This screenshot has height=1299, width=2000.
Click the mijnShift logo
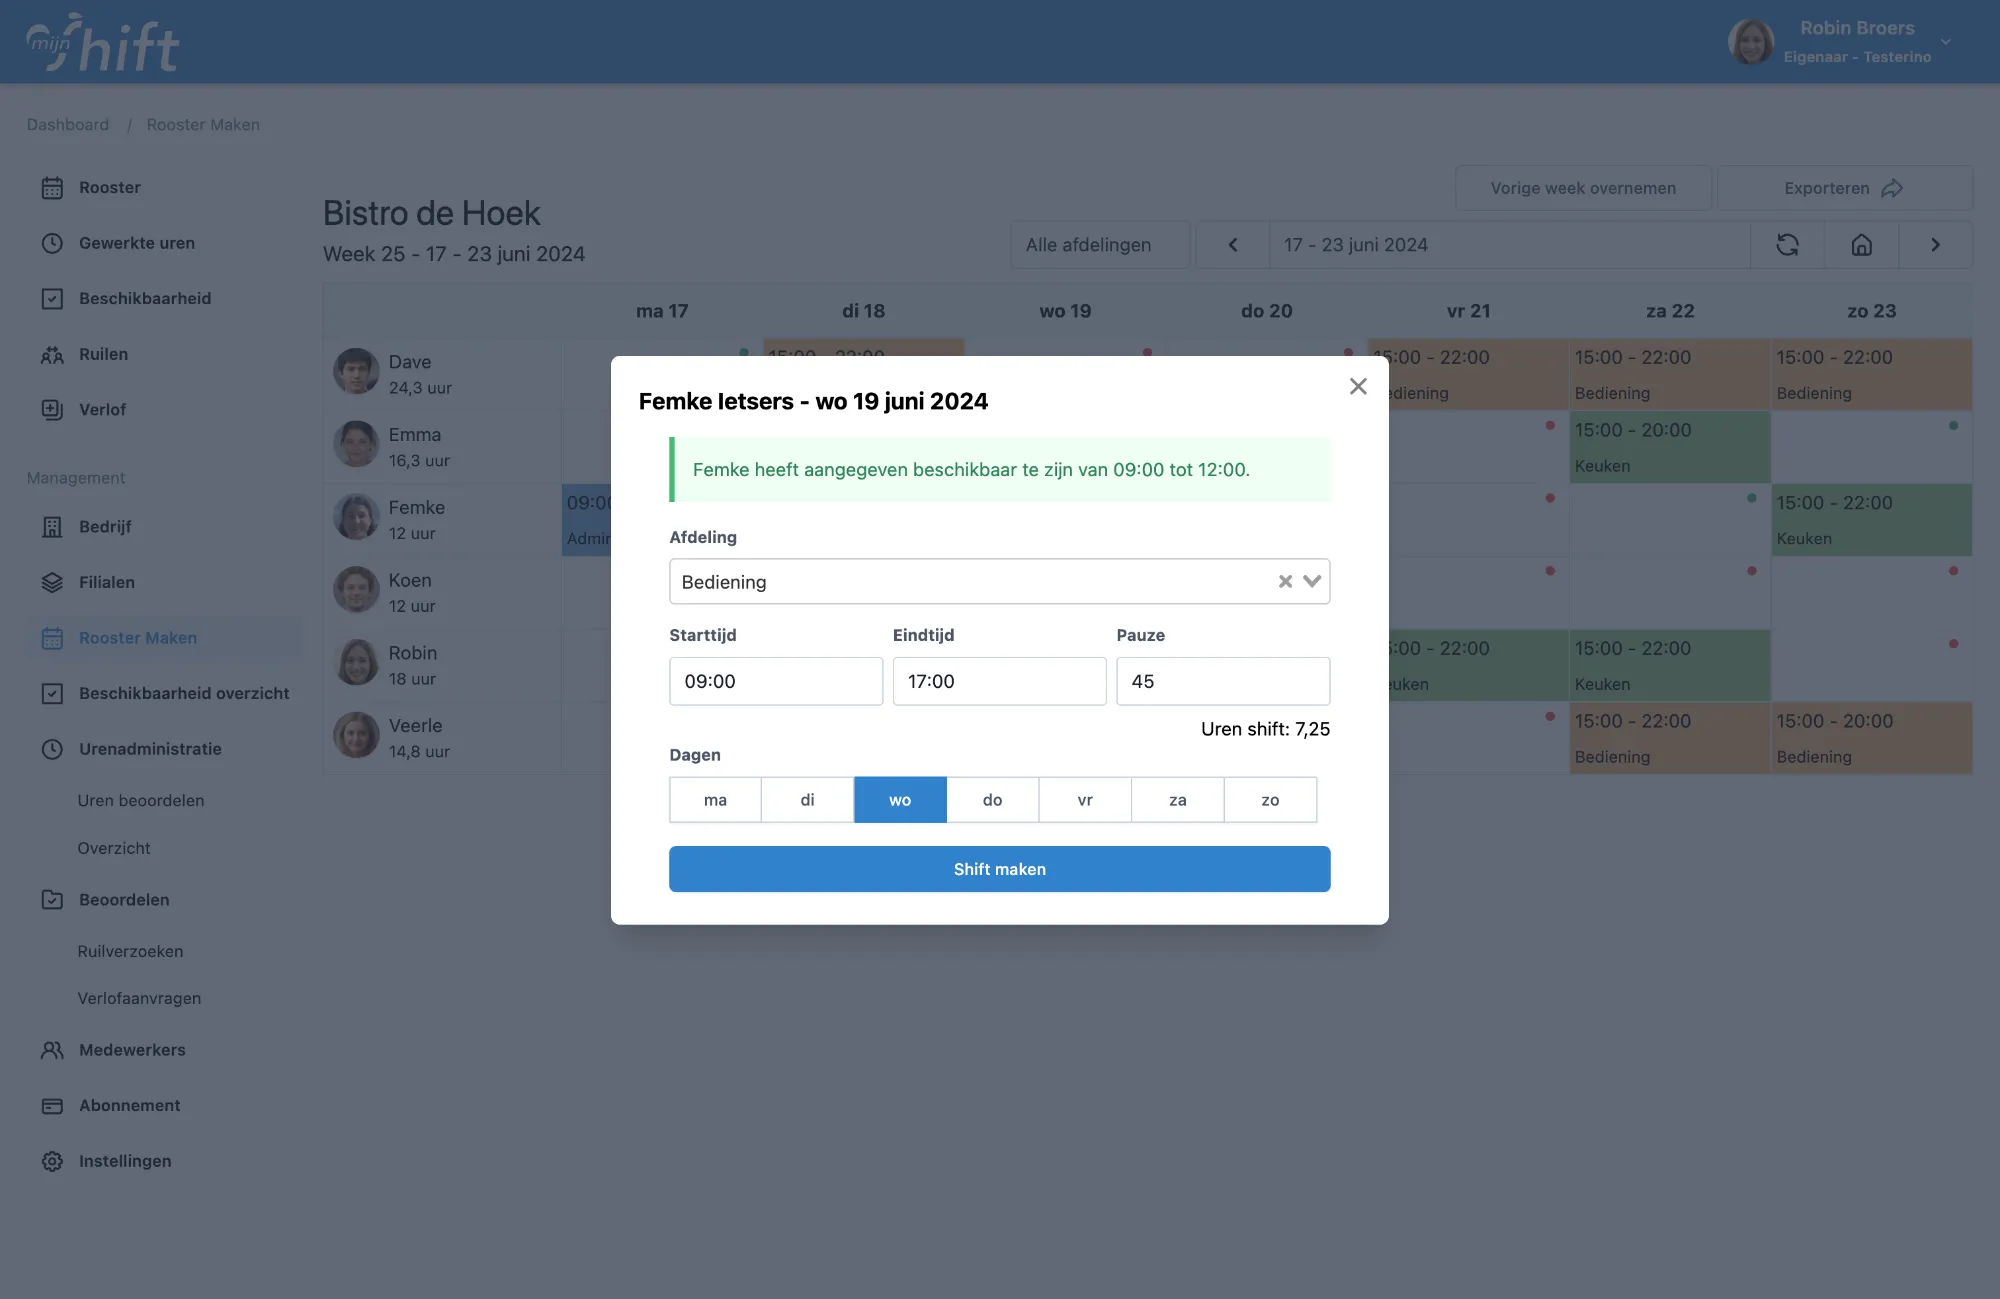pos(103,42)
